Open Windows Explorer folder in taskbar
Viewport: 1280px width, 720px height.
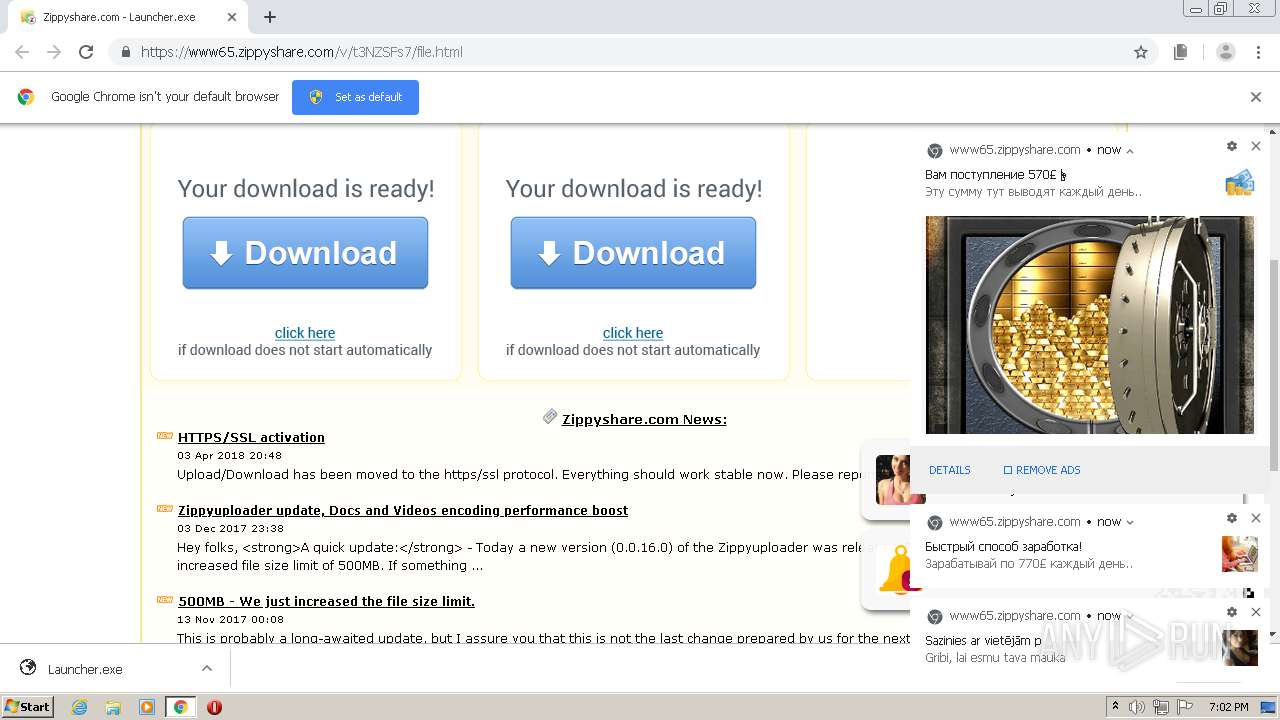pyautogui.click(x=113, y=707)
